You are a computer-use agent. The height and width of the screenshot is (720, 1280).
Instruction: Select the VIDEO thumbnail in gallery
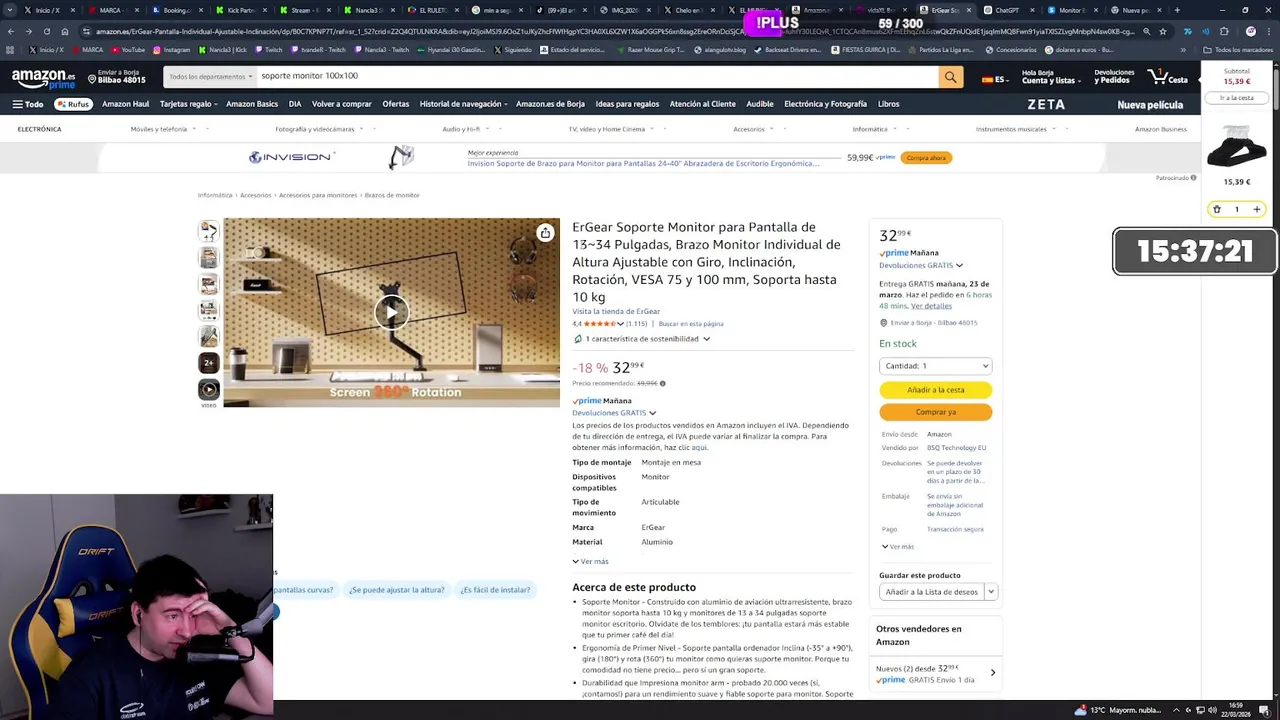coord(208,390)
